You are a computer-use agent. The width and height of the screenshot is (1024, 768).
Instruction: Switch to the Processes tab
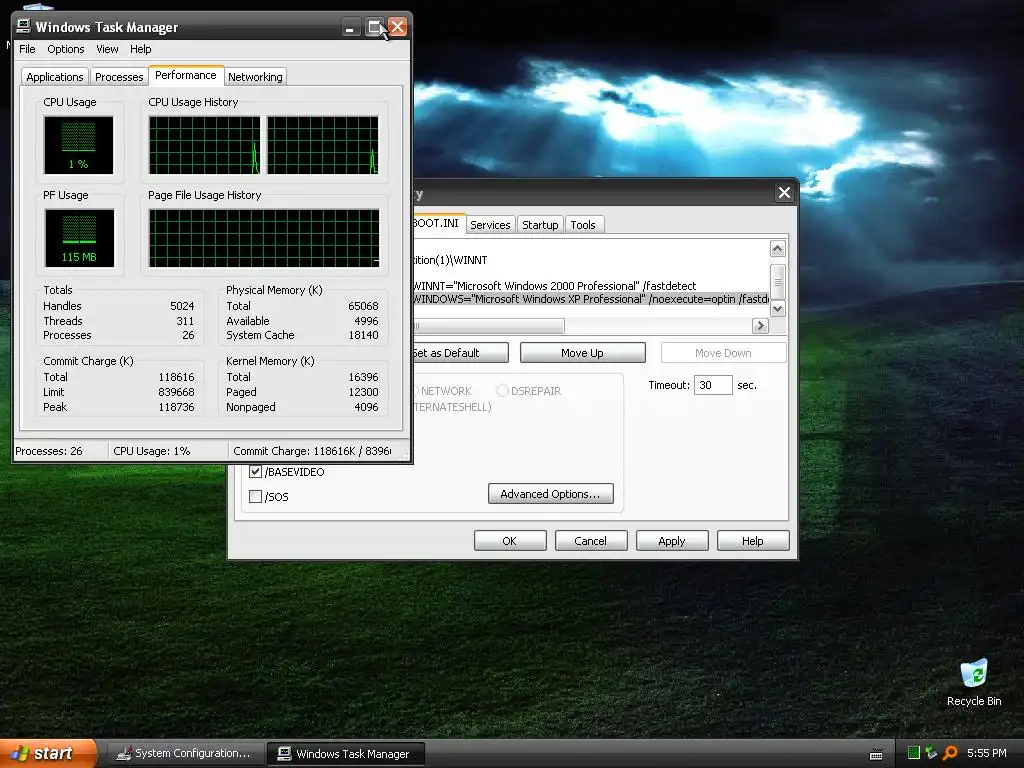119,77
